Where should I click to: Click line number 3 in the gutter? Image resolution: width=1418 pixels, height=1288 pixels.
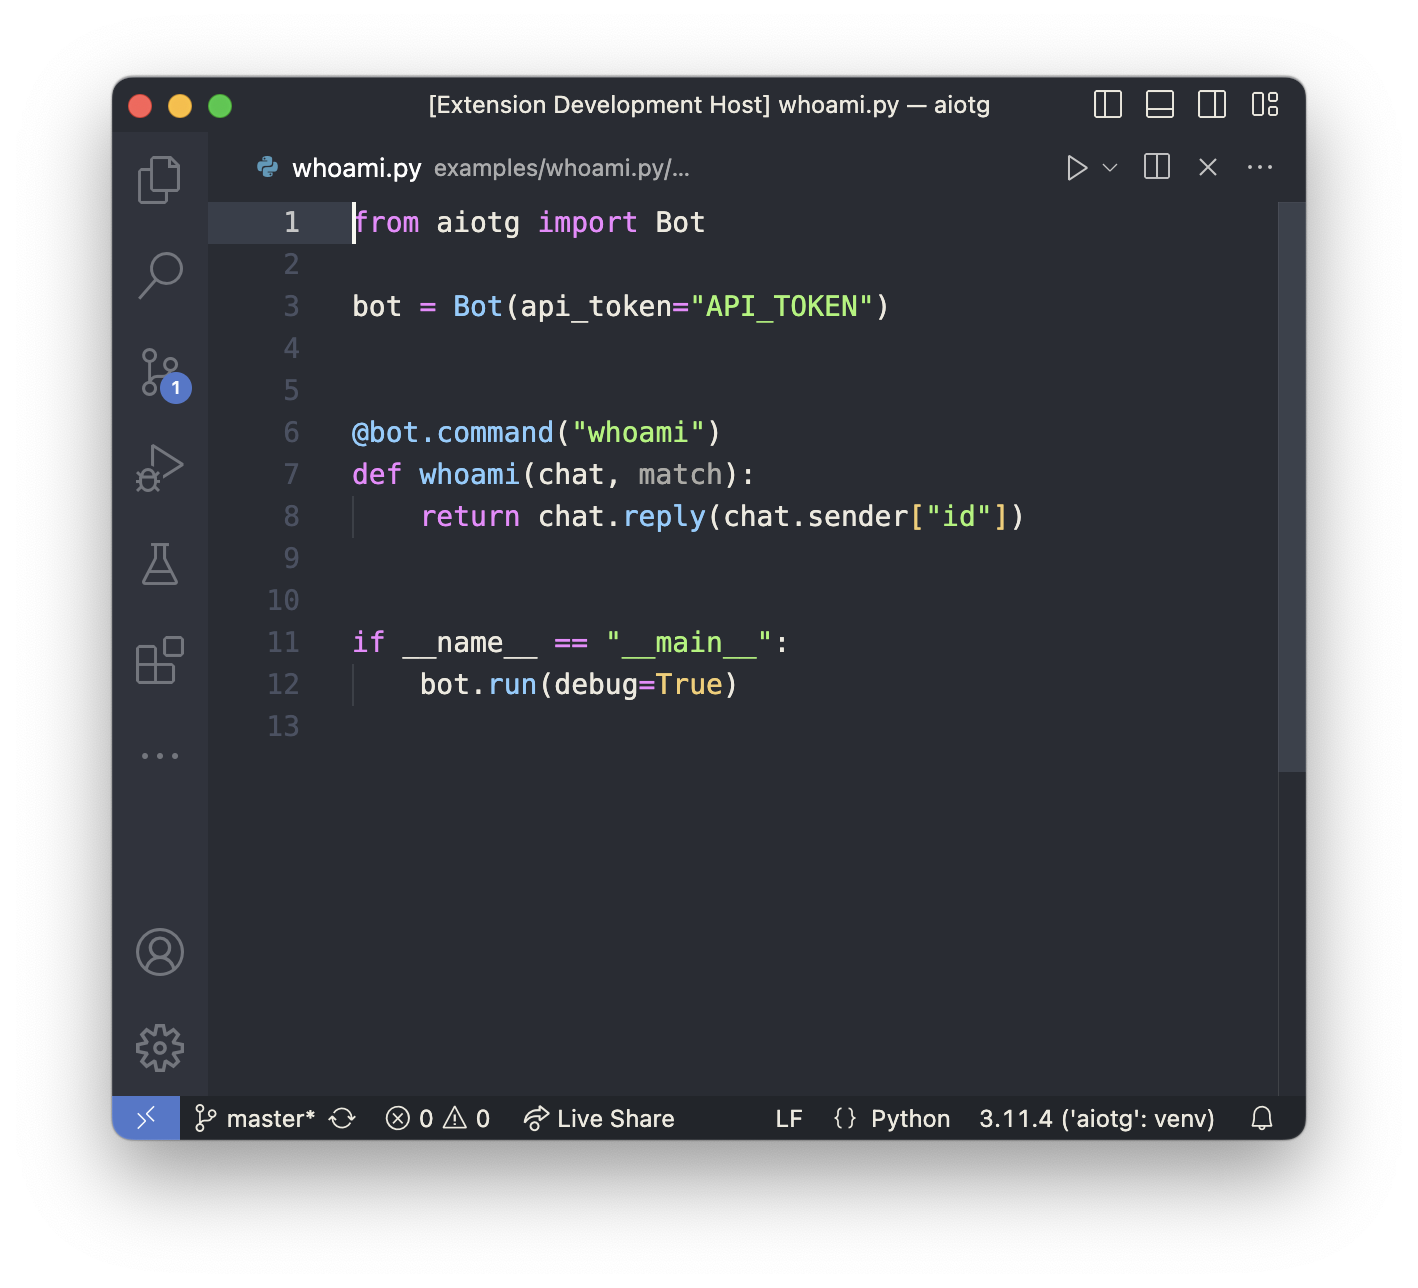(x=291, y=306)
